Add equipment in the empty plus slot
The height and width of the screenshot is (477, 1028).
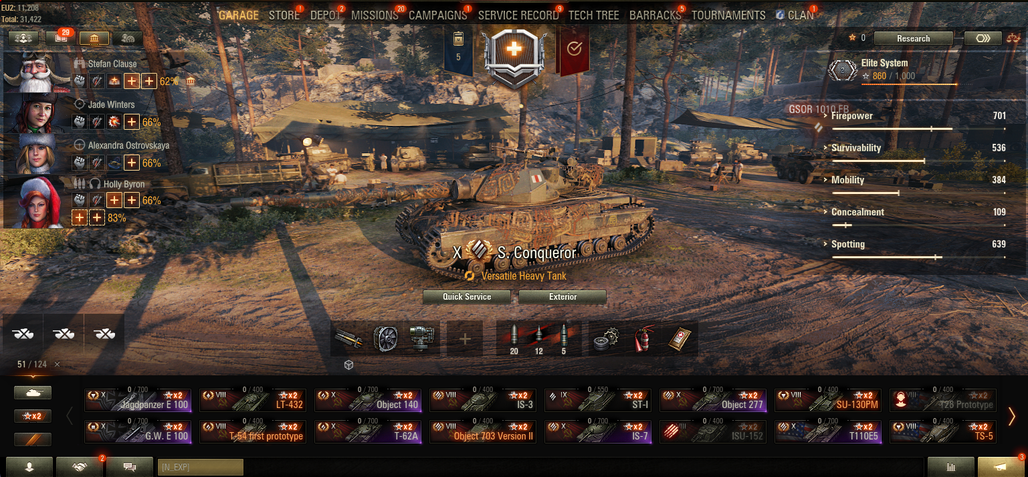point(465,338)
